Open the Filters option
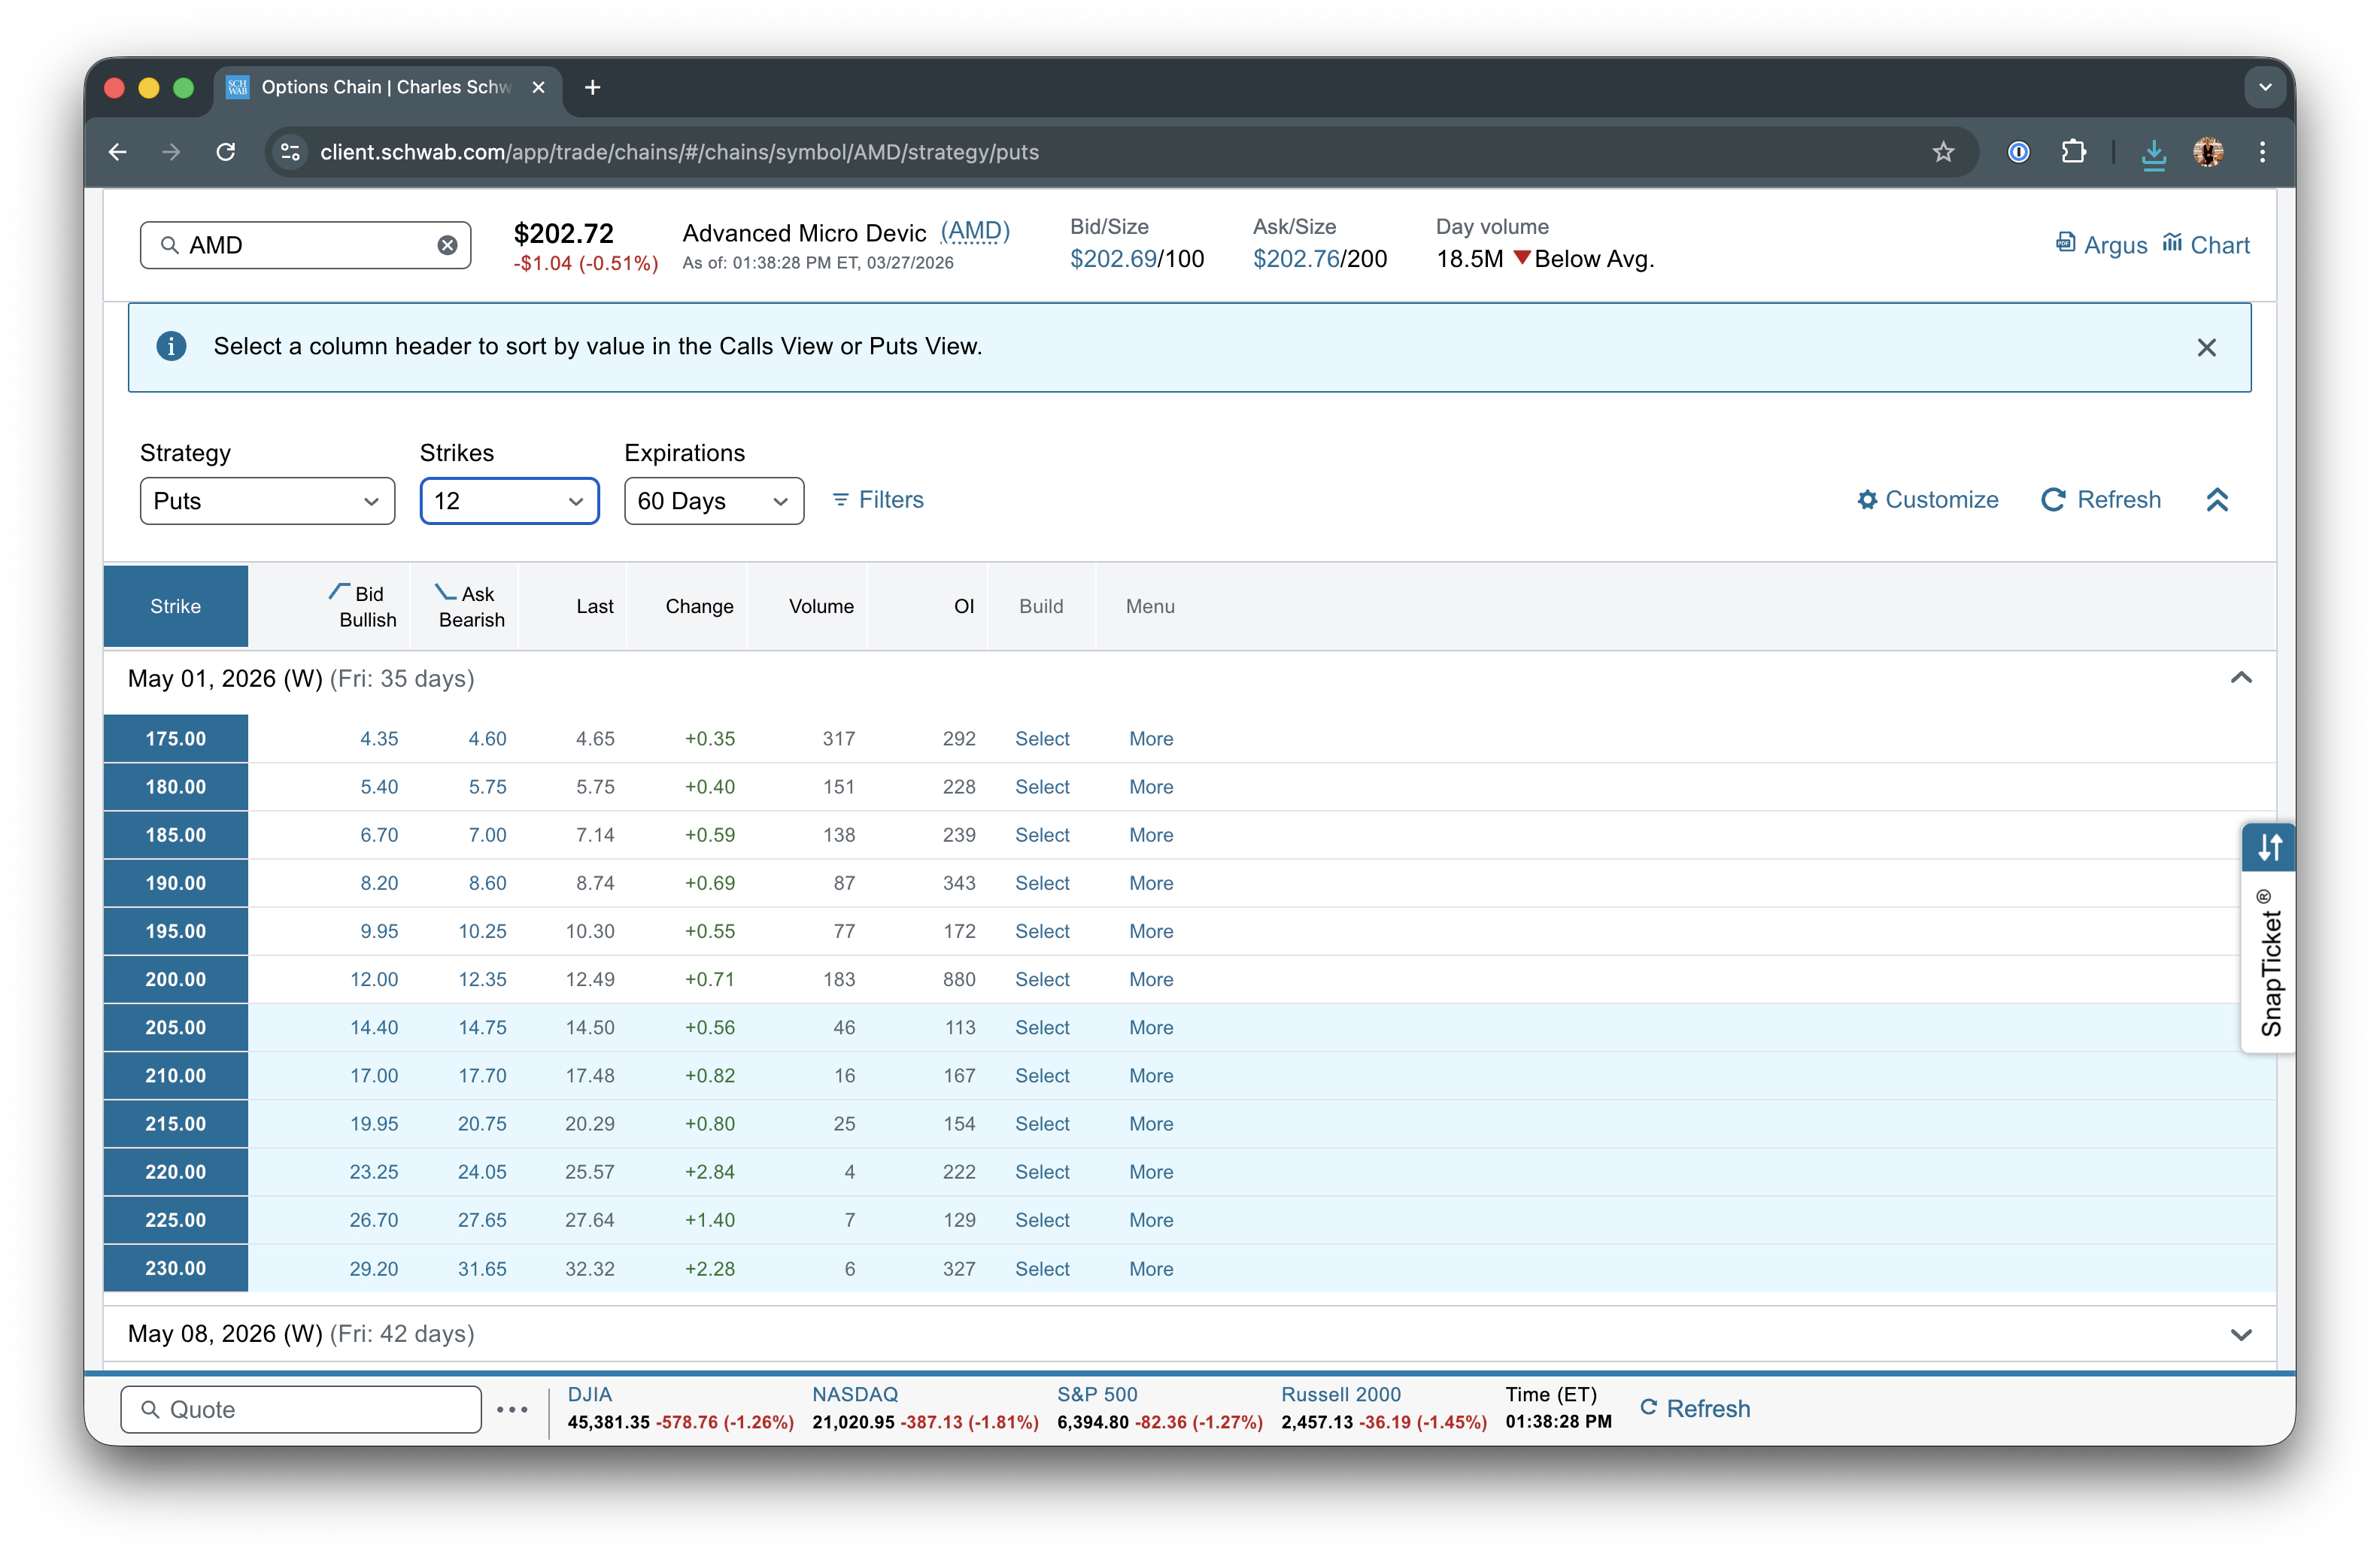This screenshot has width=2380, height=1557. [878, 500]
